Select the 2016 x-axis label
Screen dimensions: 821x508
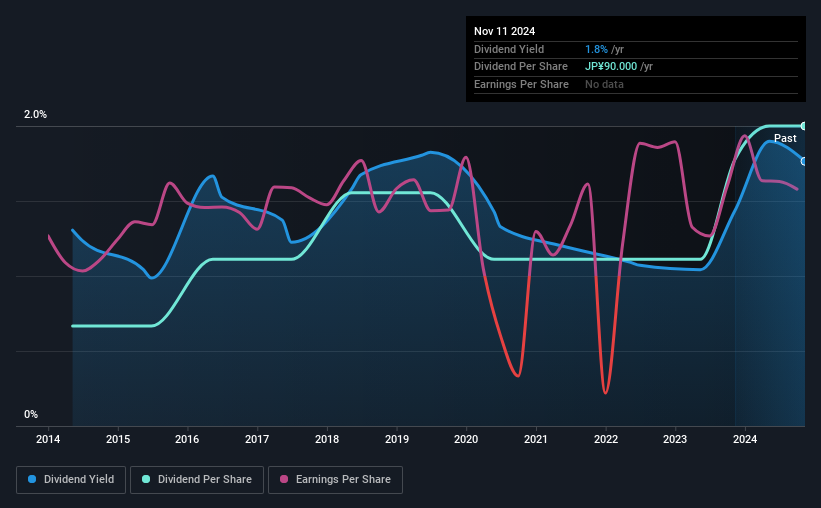[x=187, y=439]
